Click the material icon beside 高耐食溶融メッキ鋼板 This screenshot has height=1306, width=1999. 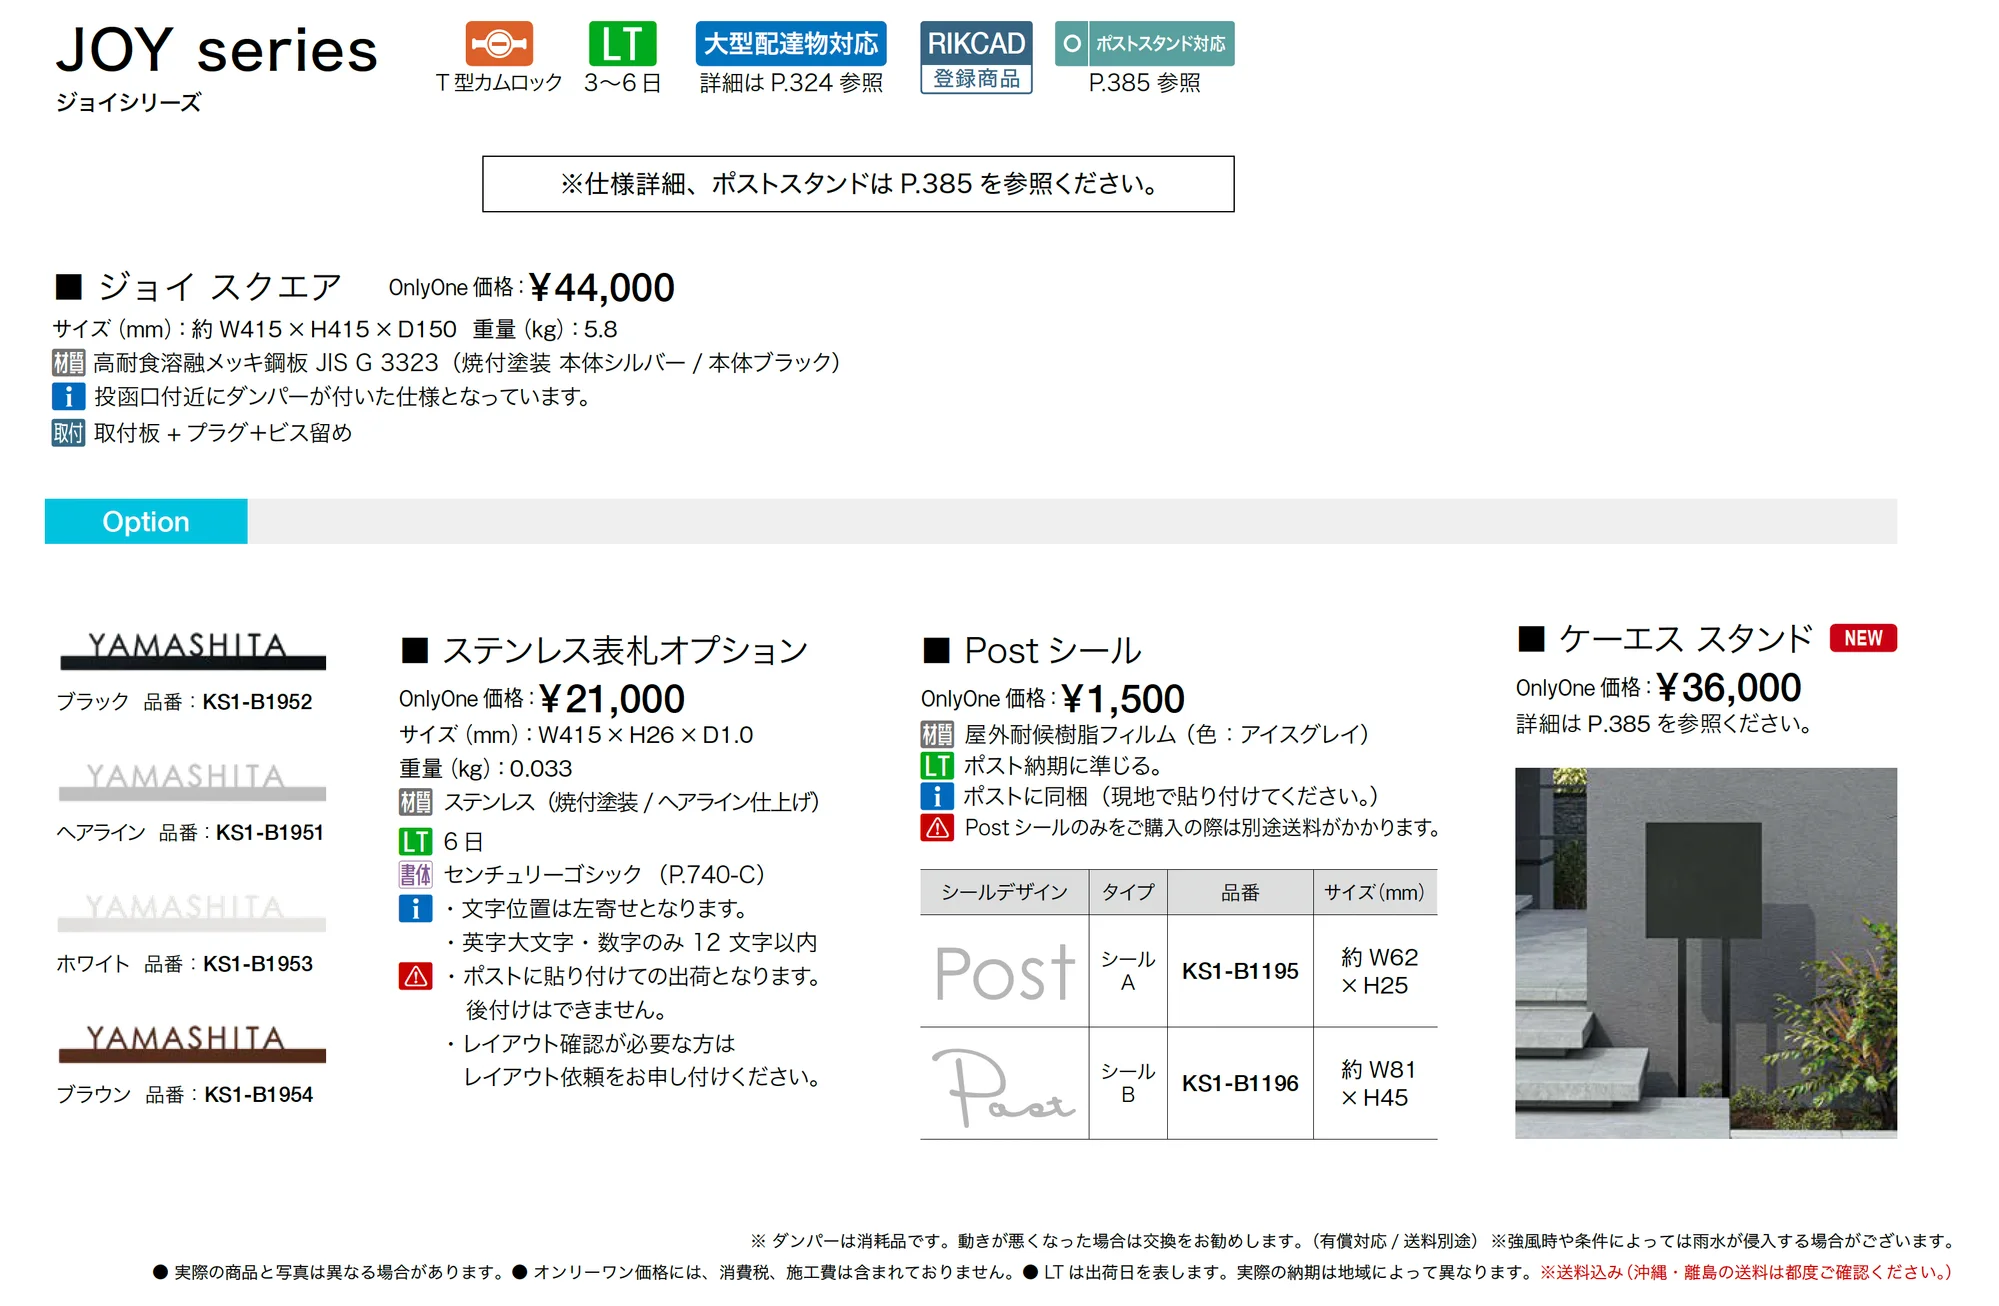pos(68,362)
